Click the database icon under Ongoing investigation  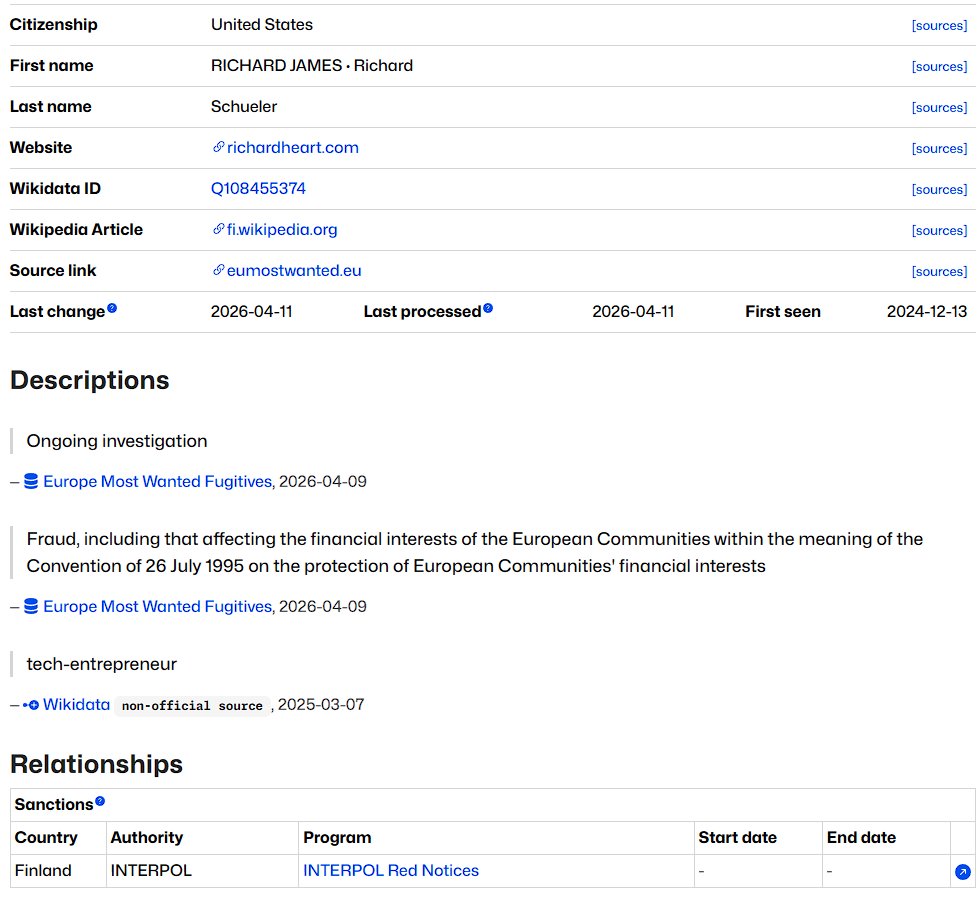tap(31, 481)
